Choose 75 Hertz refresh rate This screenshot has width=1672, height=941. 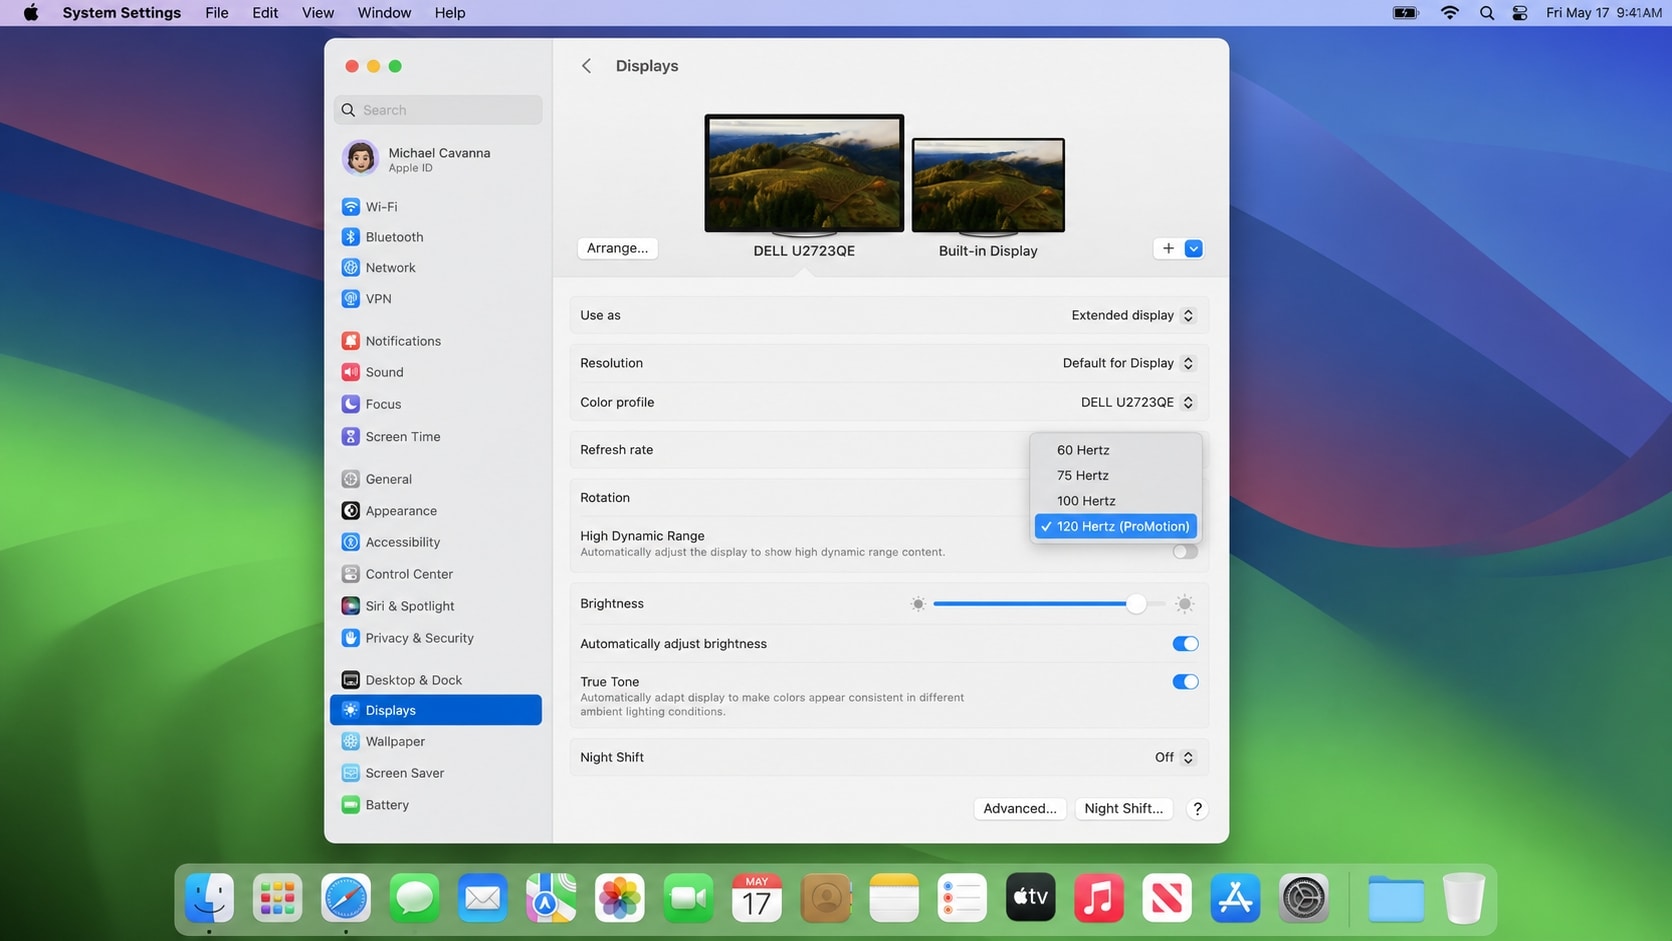(1116, 475)
